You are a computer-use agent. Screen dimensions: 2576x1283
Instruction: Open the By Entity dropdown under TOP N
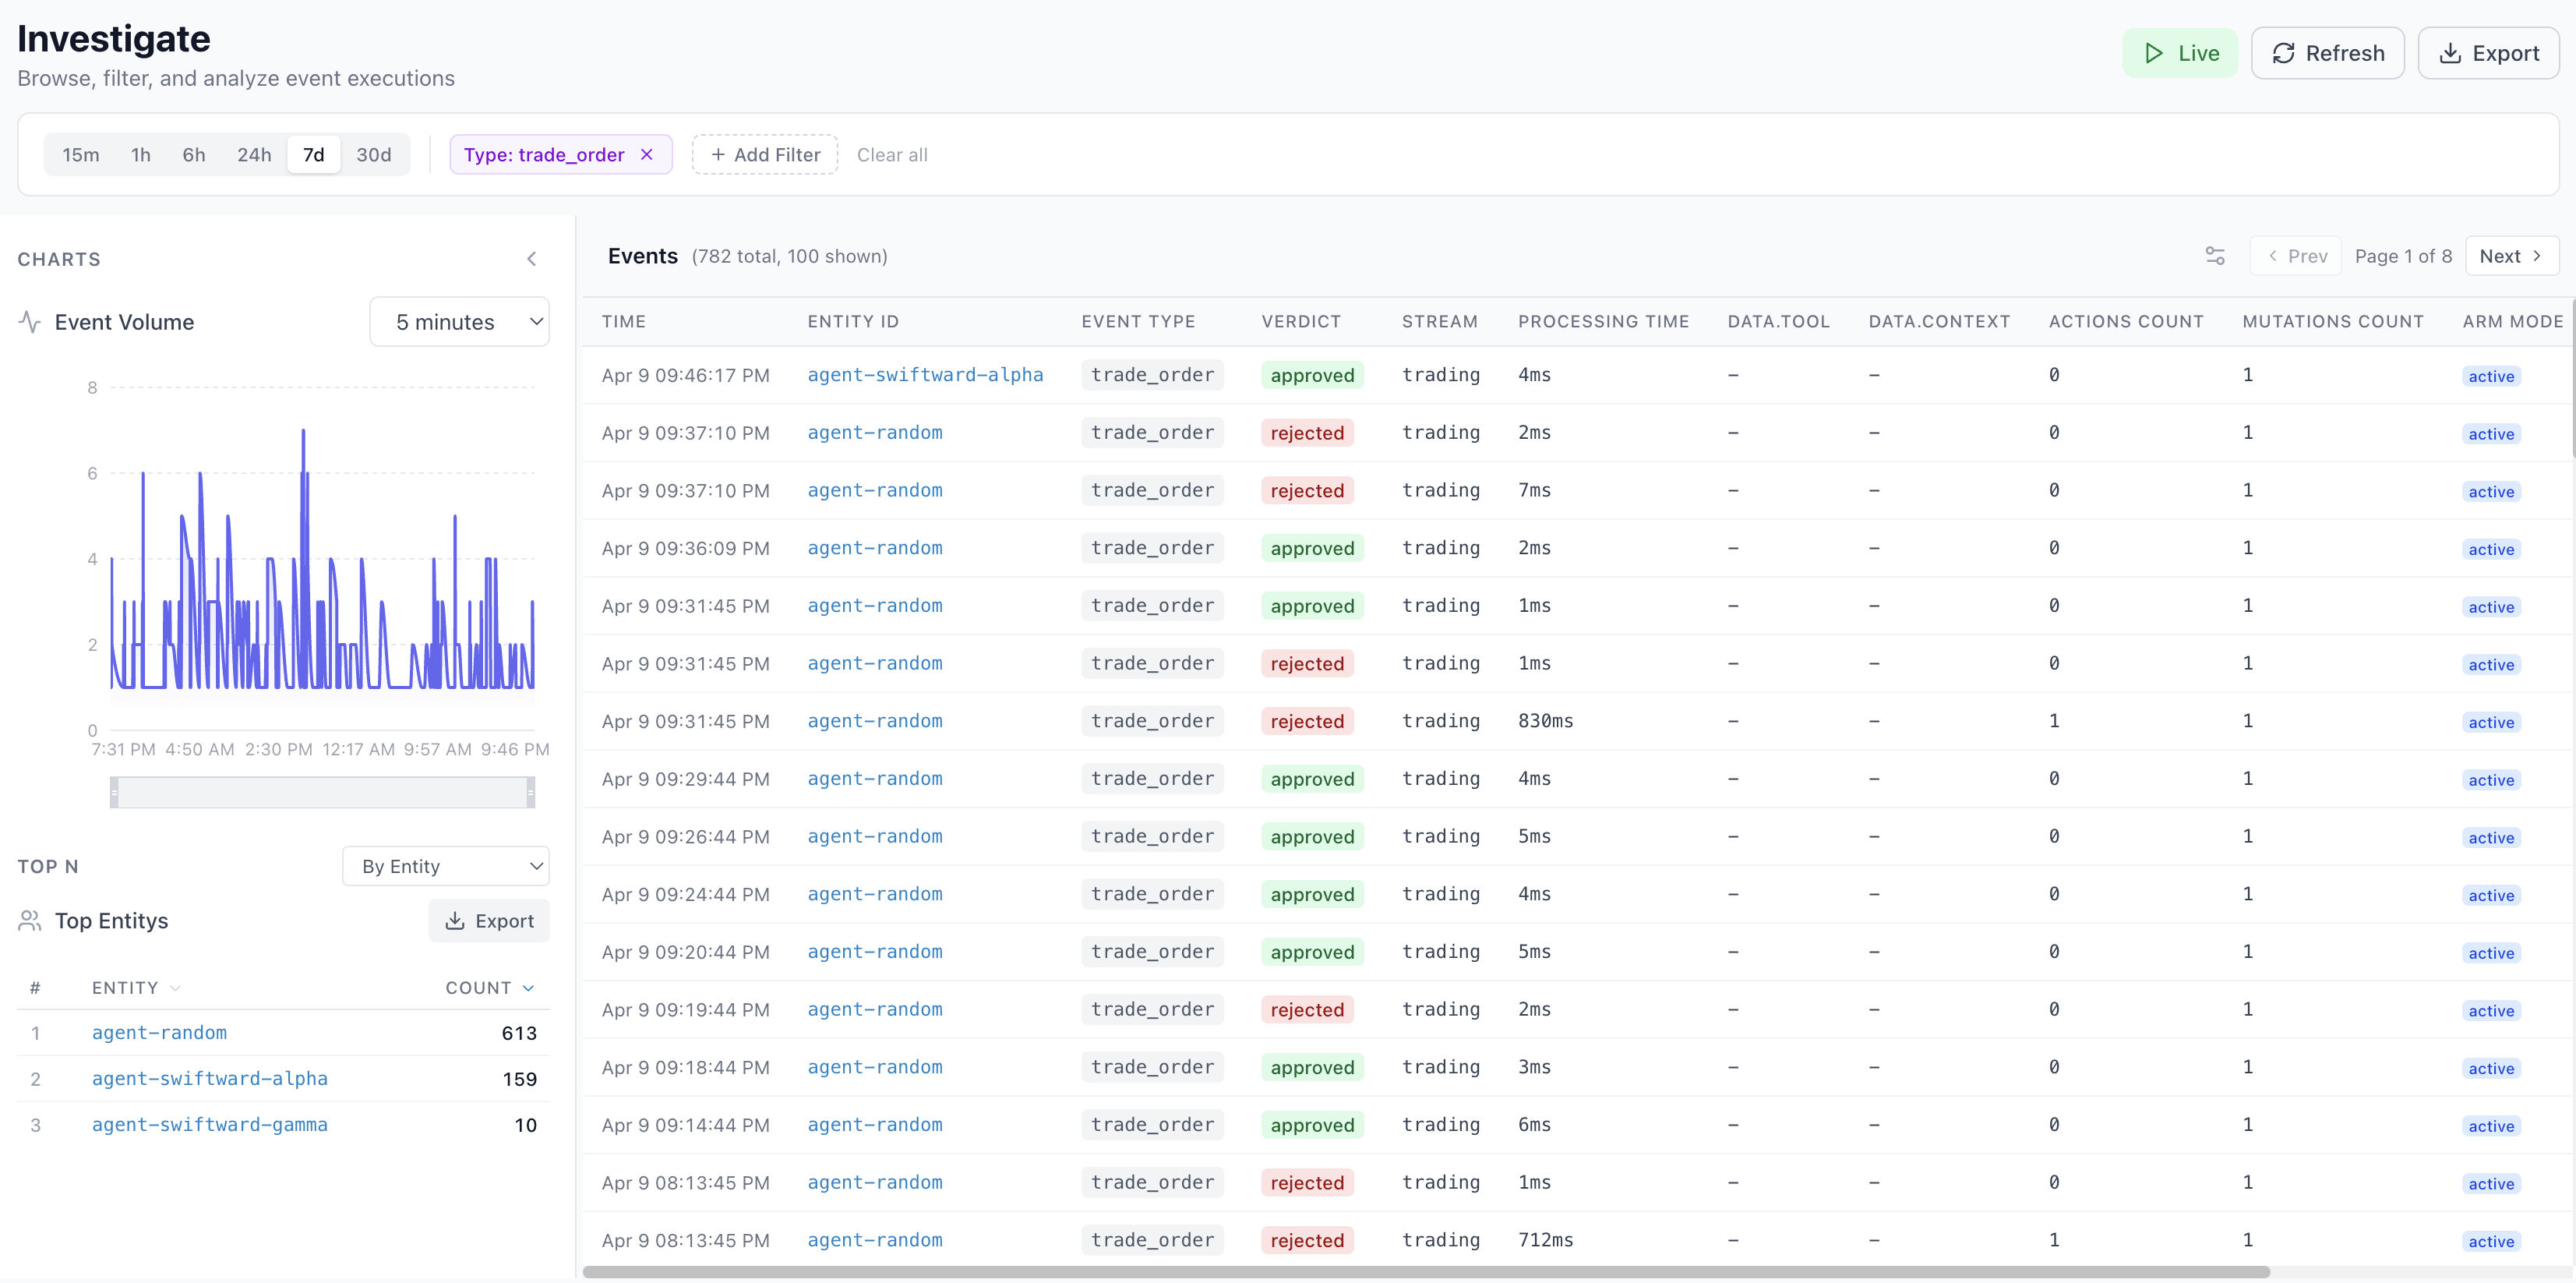[x=445, y=866]
